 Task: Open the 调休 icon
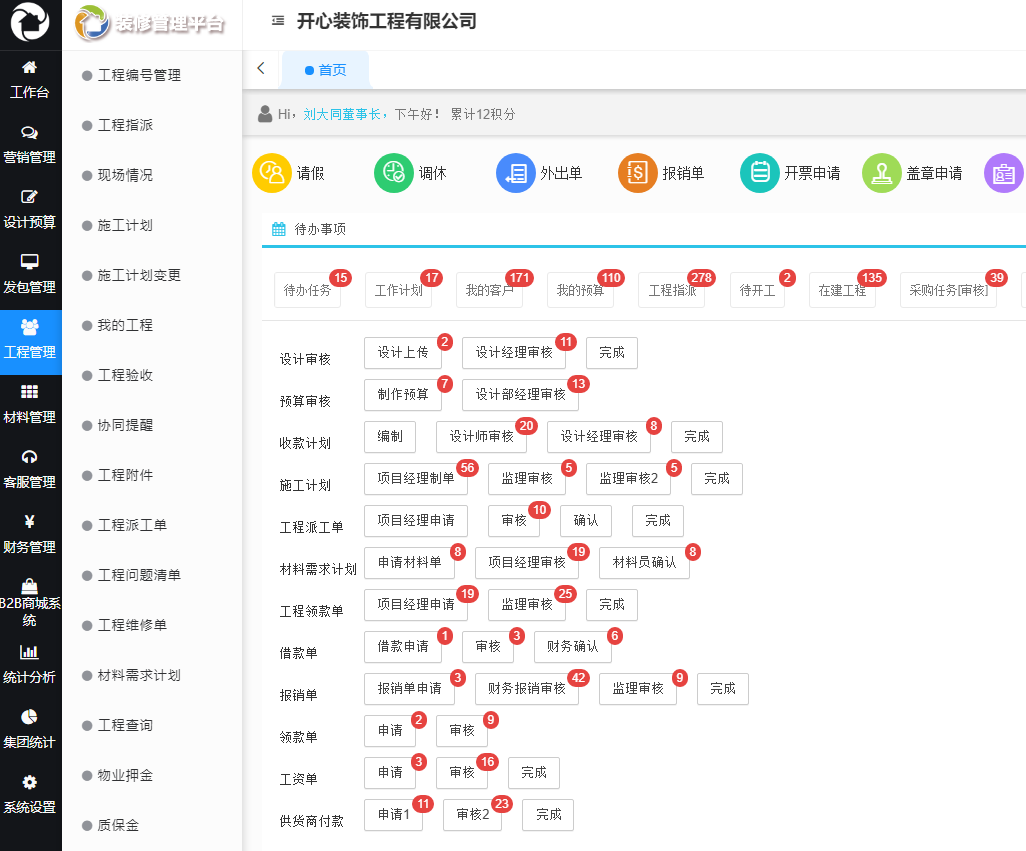393,172
